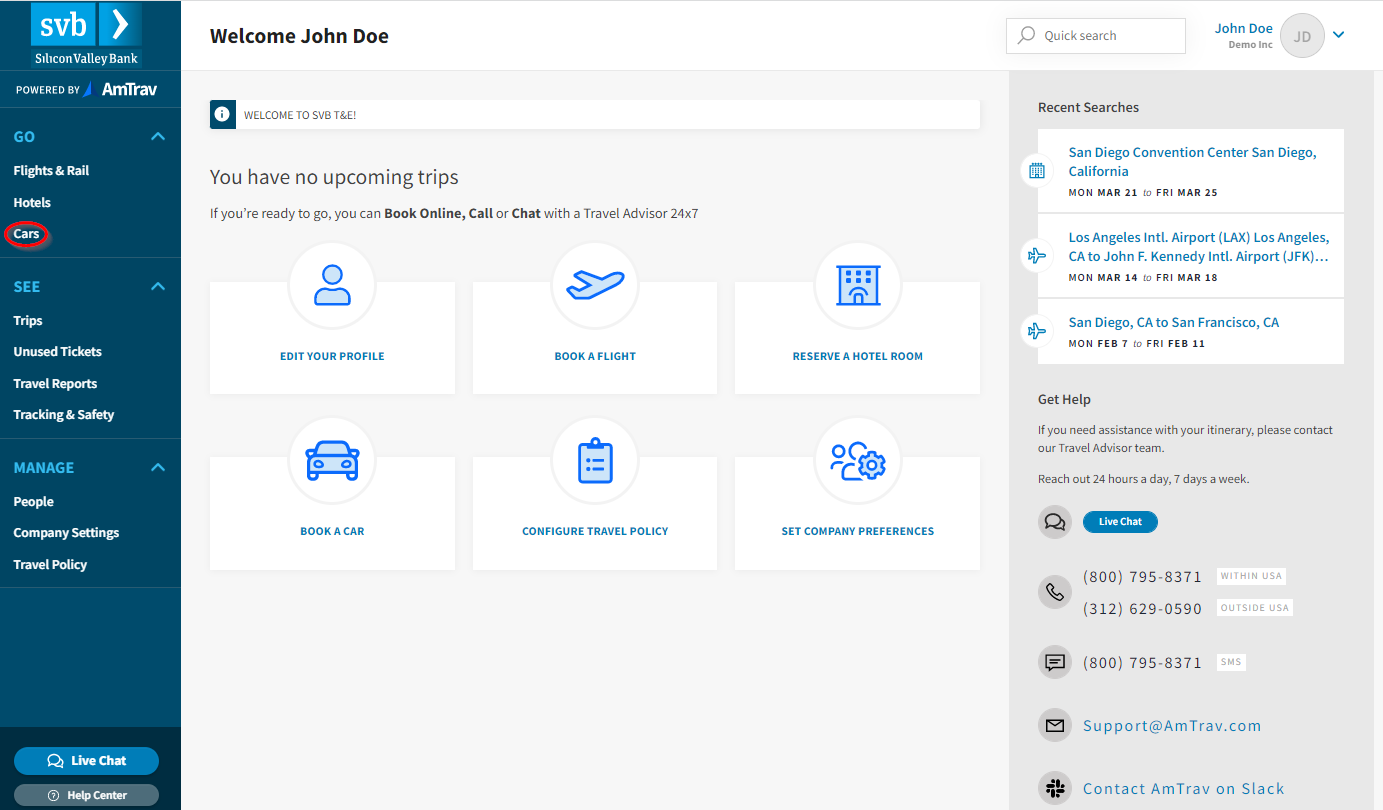Click the Book a Car icon

click(332, 461)
